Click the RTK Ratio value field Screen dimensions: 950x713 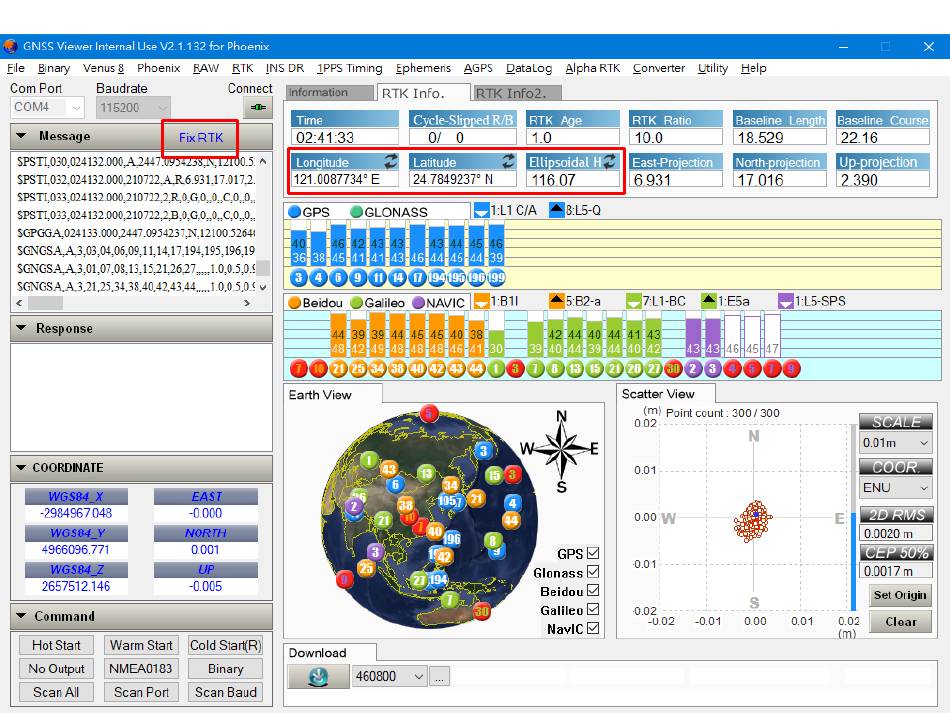(x=676, y=138)
